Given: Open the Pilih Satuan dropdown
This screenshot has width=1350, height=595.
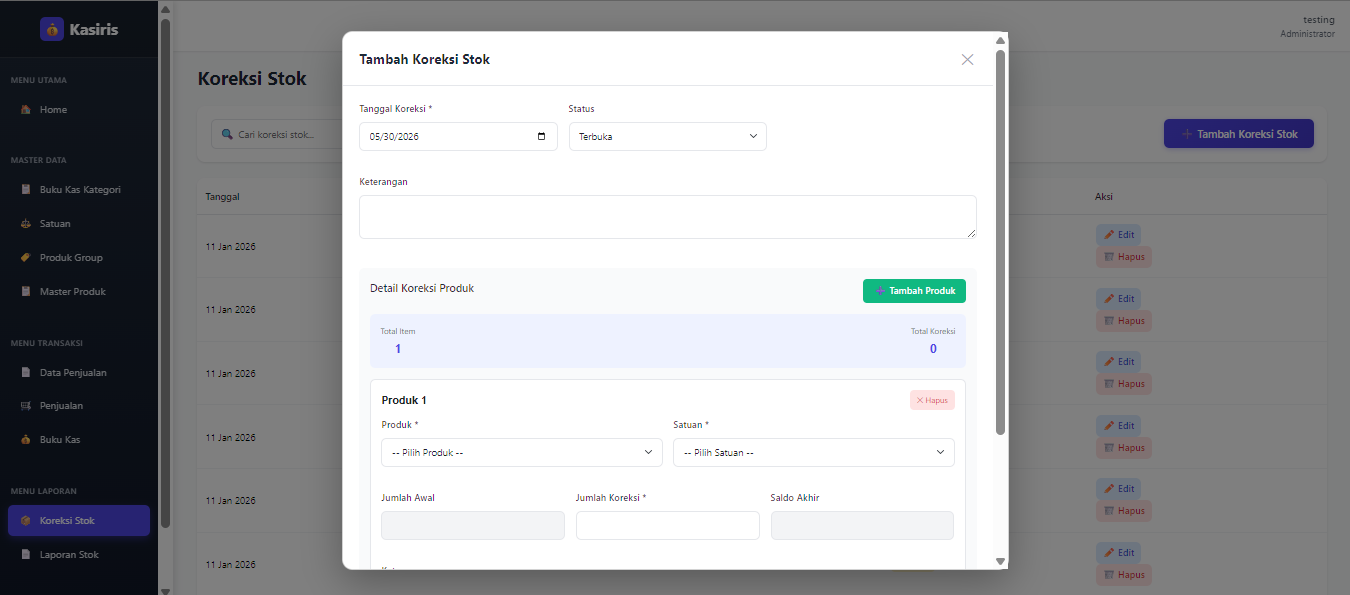Looking at the screenshot, I should click(x=814, y=453).
